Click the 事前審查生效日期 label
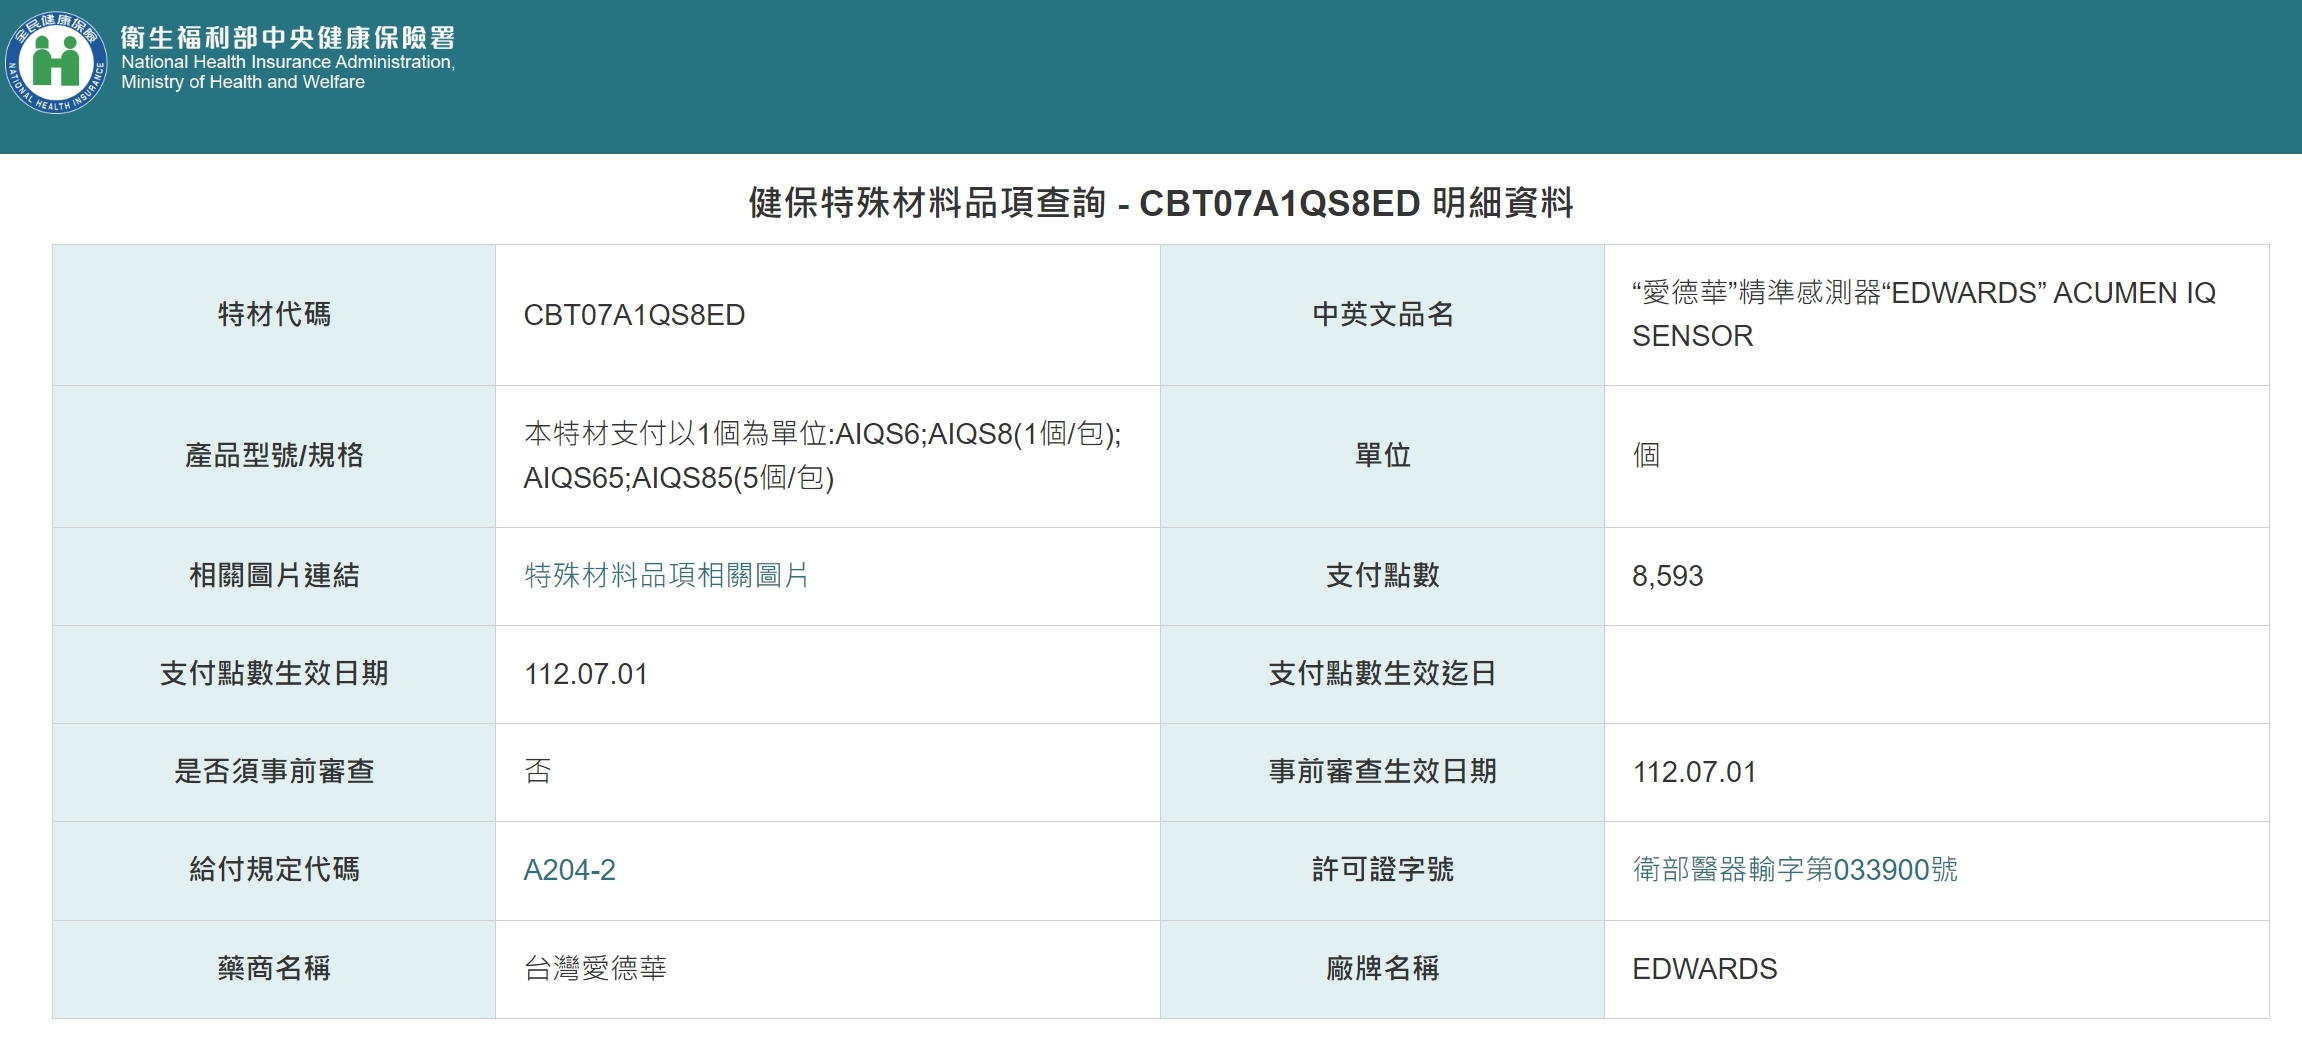 pos(1382,772)
